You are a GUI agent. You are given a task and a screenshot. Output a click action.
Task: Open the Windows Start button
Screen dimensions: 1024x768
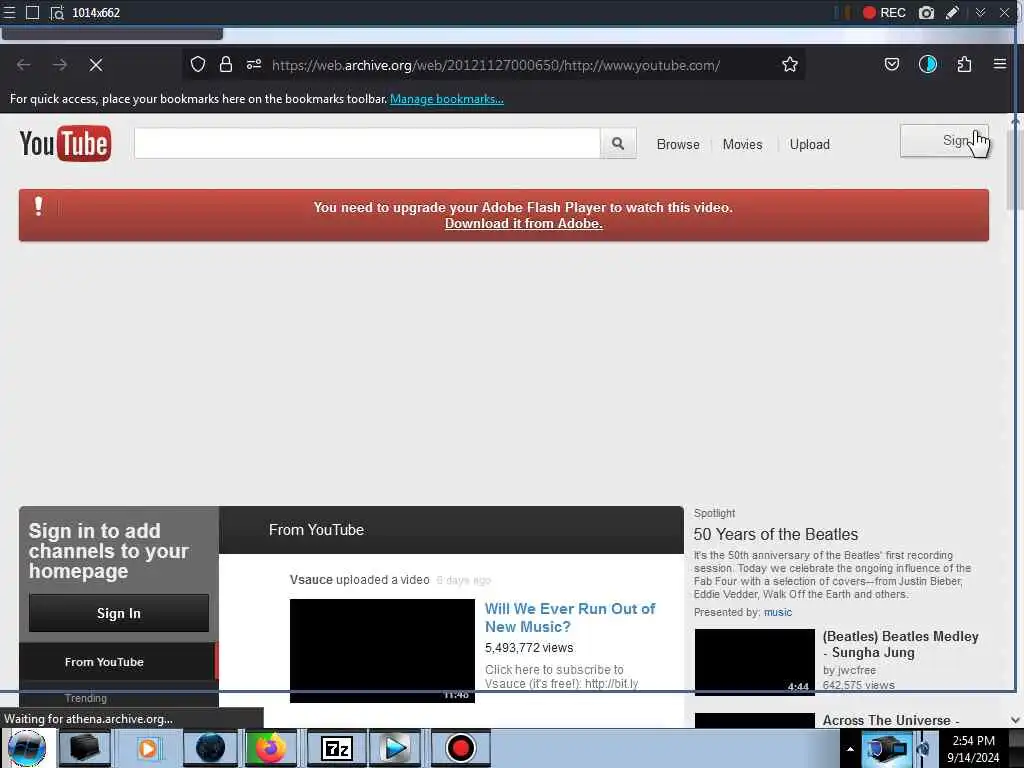26,748
